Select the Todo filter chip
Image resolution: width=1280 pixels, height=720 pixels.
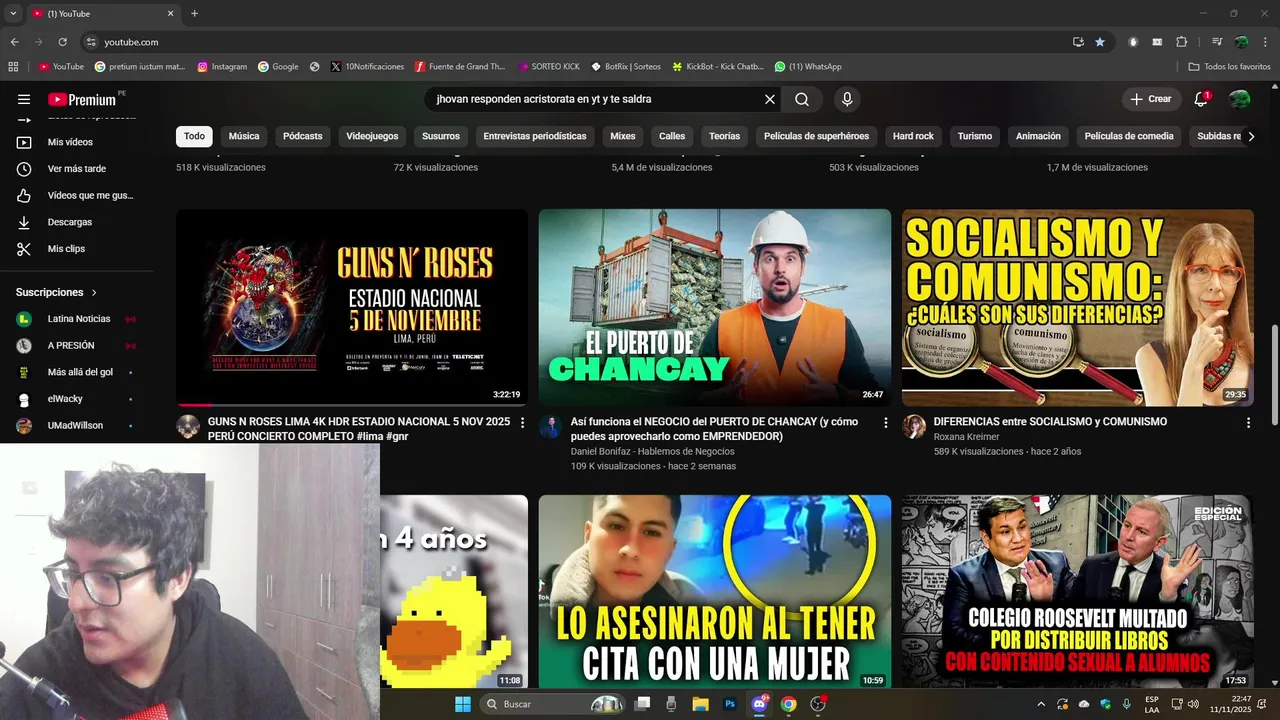[x=194, y=136]
